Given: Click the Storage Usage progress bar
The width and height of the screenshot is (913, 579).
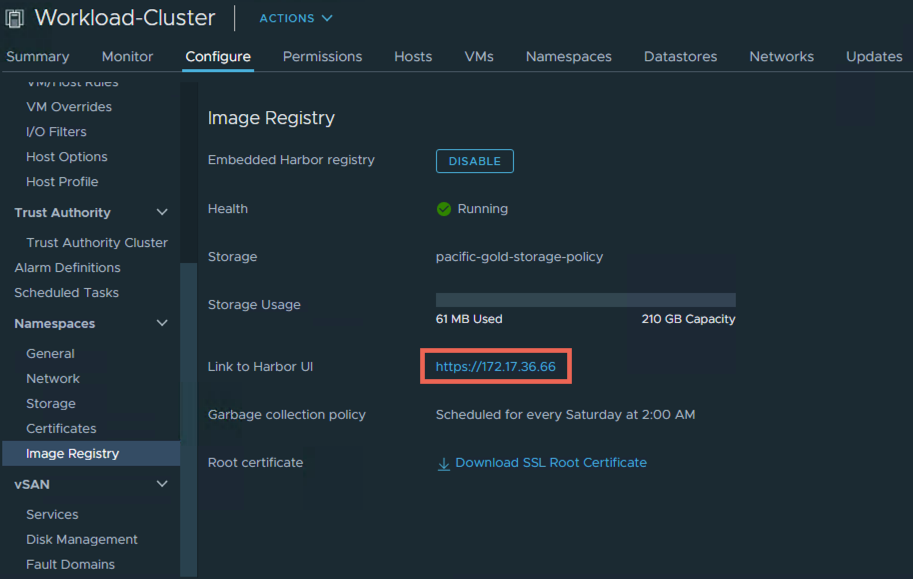Looking at the screenshot, I should [585, 297].
